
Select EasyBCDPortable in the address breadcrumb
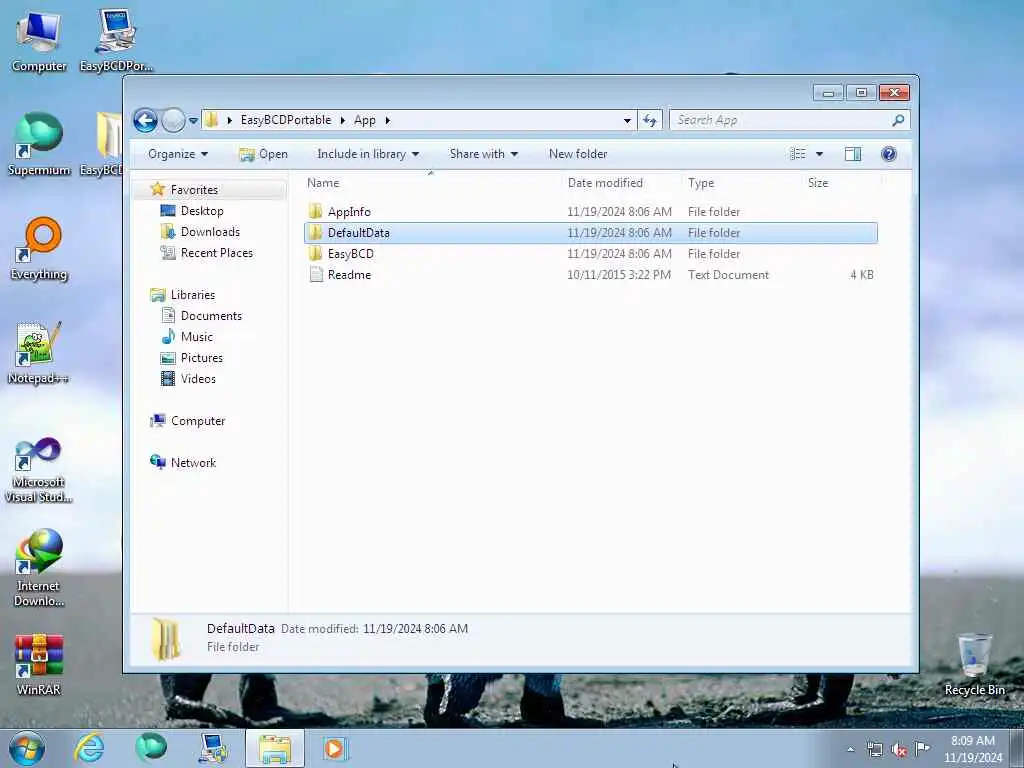pyautogui.click(x=285, y=120)
